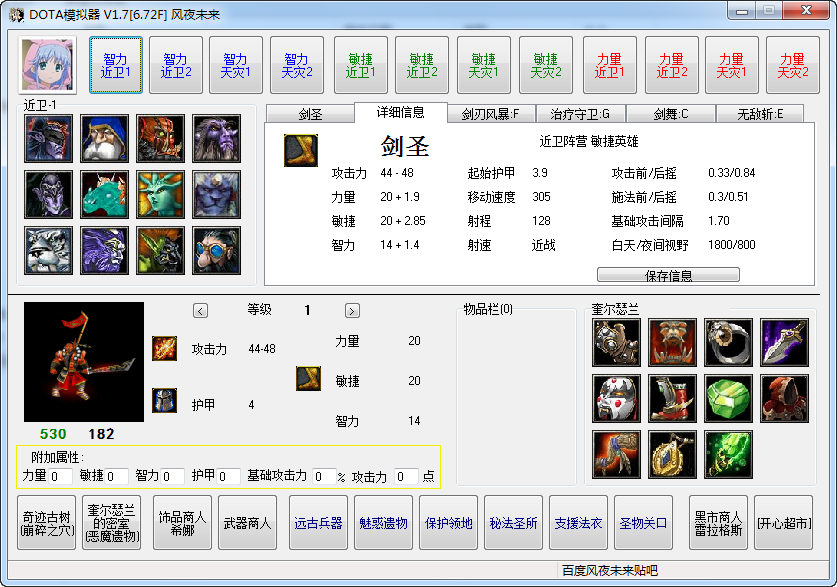Click the silver ring item in shop top row
The height and width of the screenshot is (587, 837).
point(726,342)
